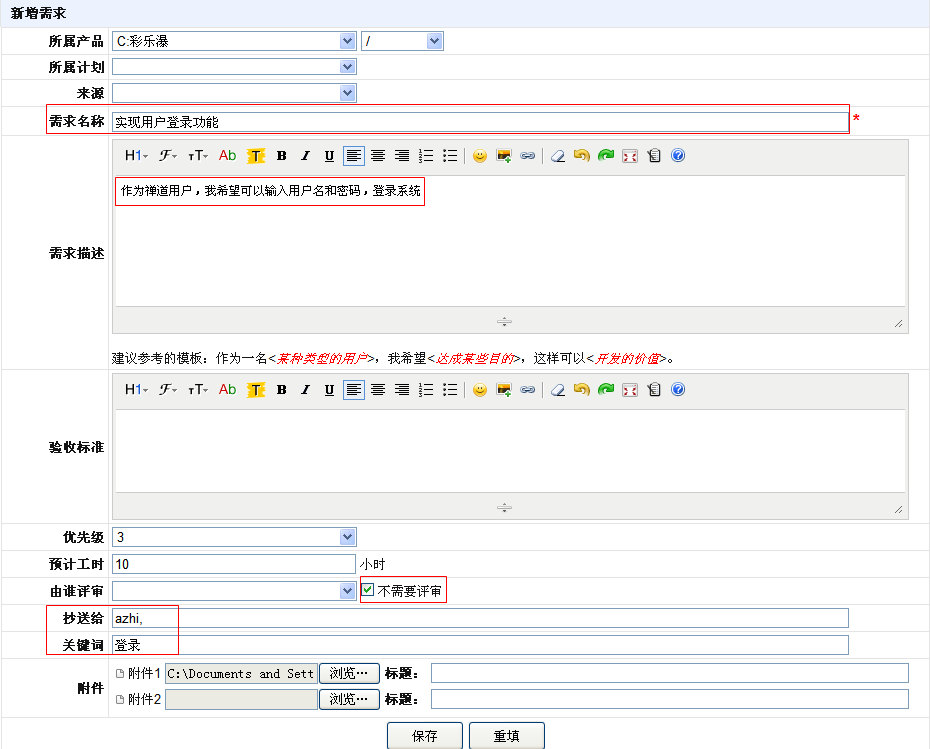930x749 pixels.
Task: Insert a hyperlink in the 验收标准 editor
Action: coord(528,390)
